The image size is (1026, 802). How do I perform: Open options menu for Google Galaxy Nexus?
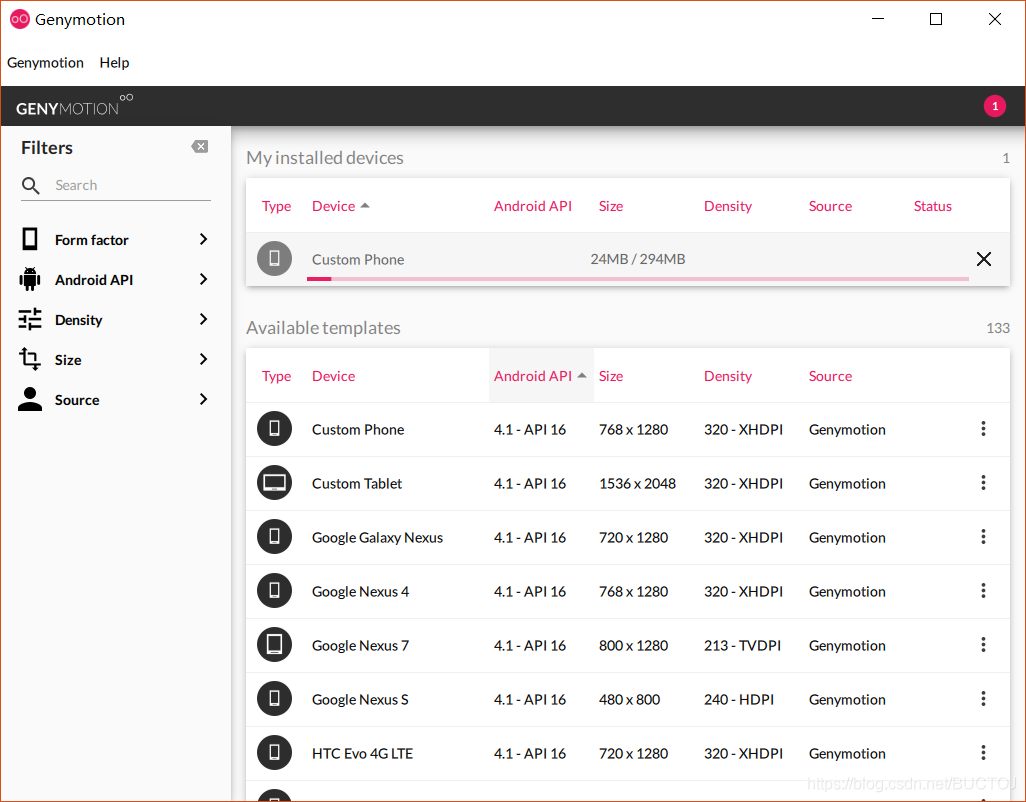983,536
